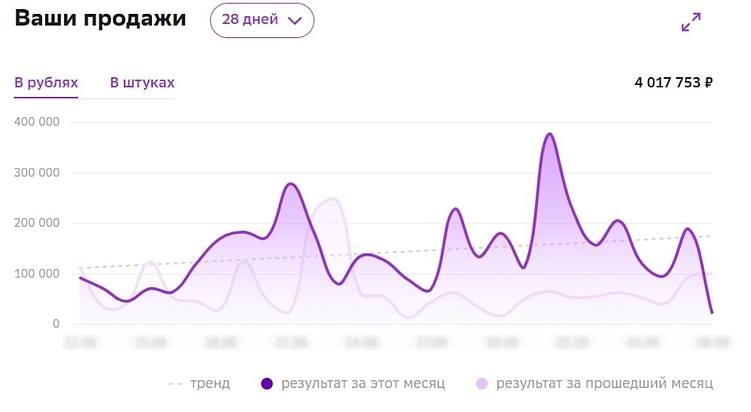Click the 200 000 axis label
This screenshot has height=412, width=751.
[38, 223]
